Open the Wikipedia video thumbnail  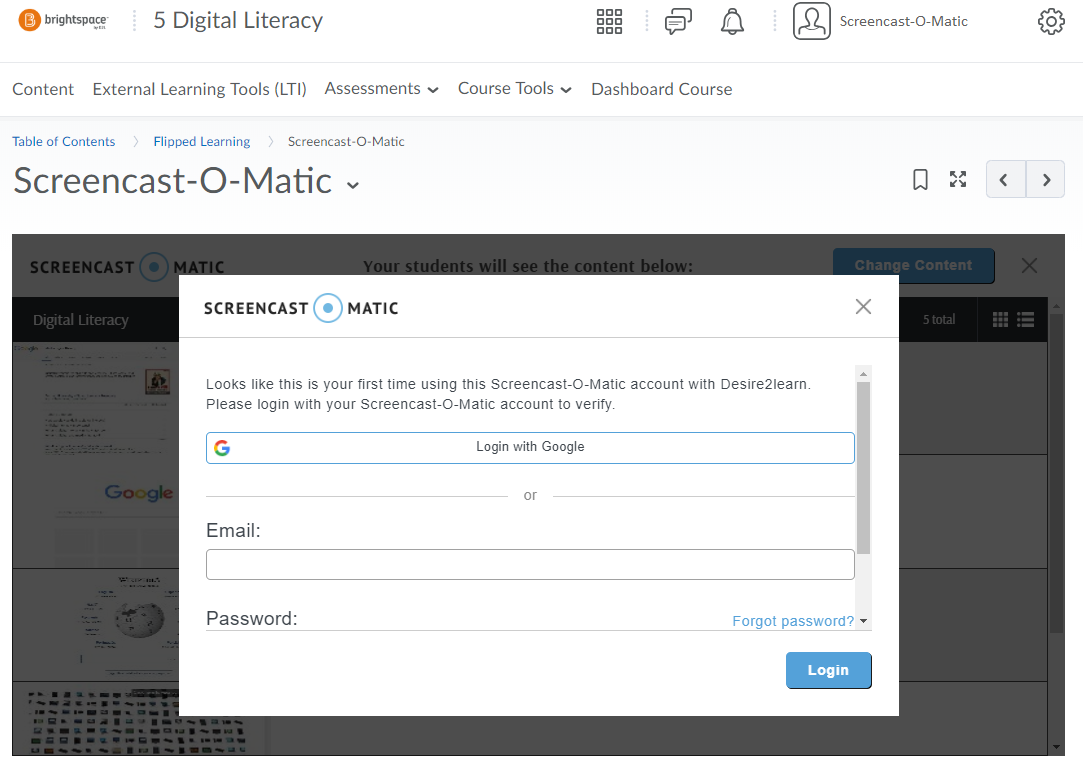coord(95,625)
